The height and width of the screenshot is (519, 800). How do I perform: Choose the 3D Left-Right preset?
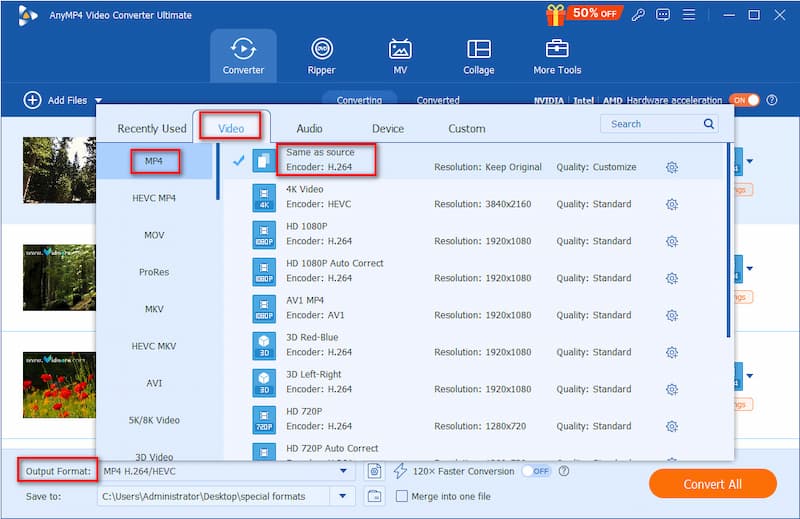[x=473, y=382]
